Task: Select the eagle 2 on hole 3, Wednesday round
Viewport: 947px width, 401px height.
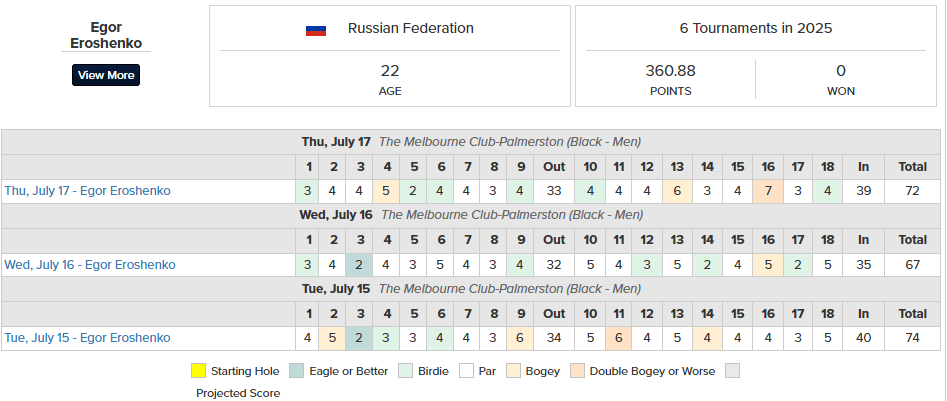Action: 360,265
